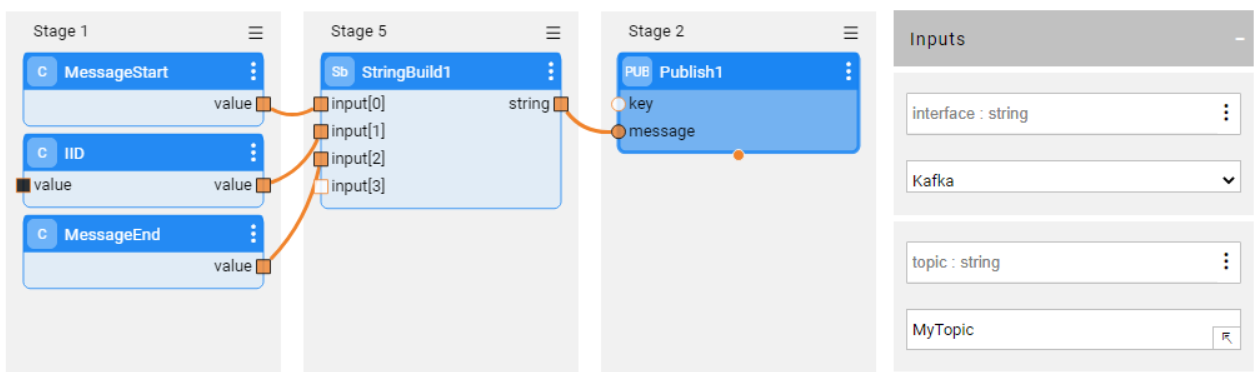Viewport: 1257px width, 372px height.
Task: Open topic : string options menu
Action: point(1225,262)
